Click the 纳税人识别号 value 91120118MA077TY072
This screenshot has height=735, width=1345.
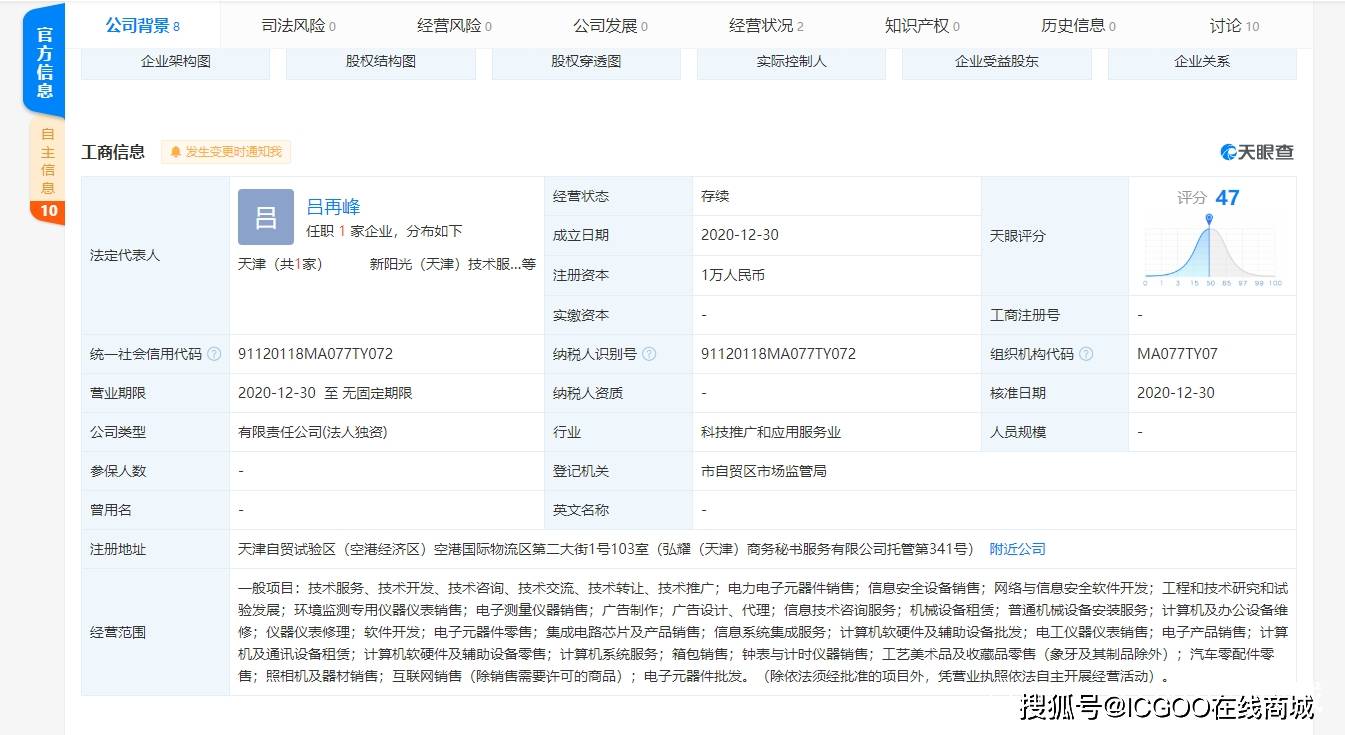(x=778, y=354)
